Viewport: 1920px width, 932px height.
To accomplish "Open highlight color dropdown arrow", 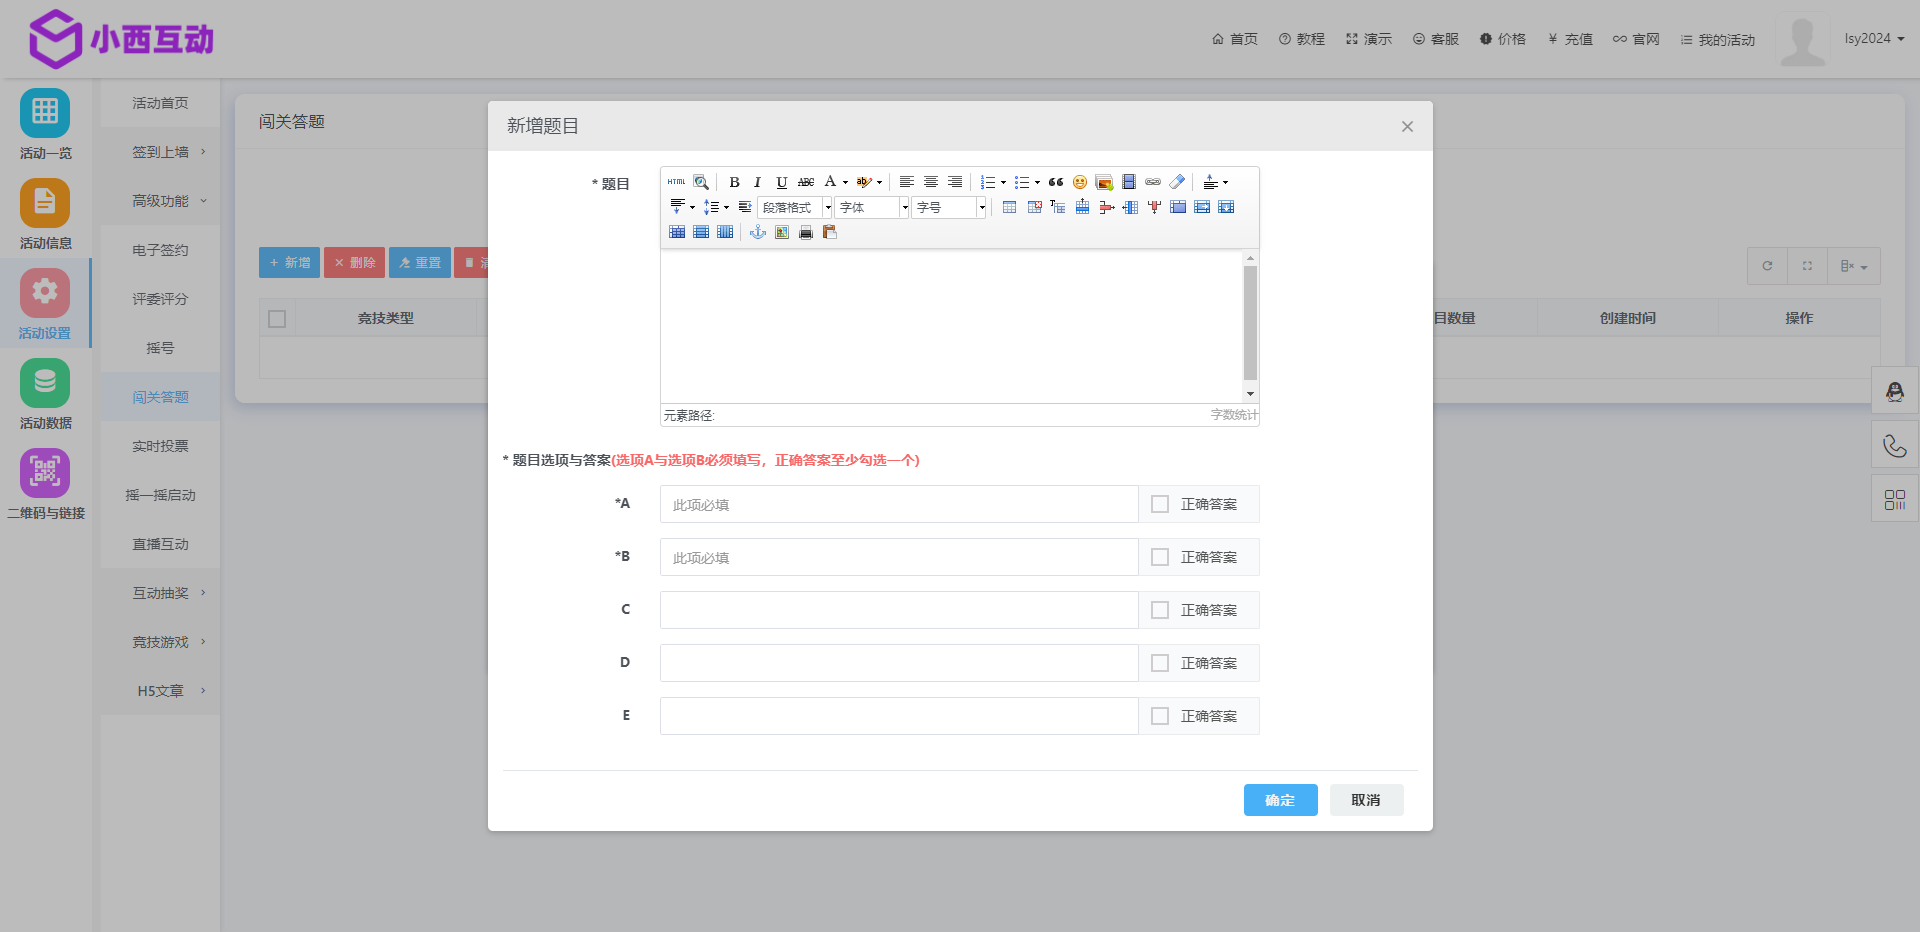I will (x=879, y=182).
